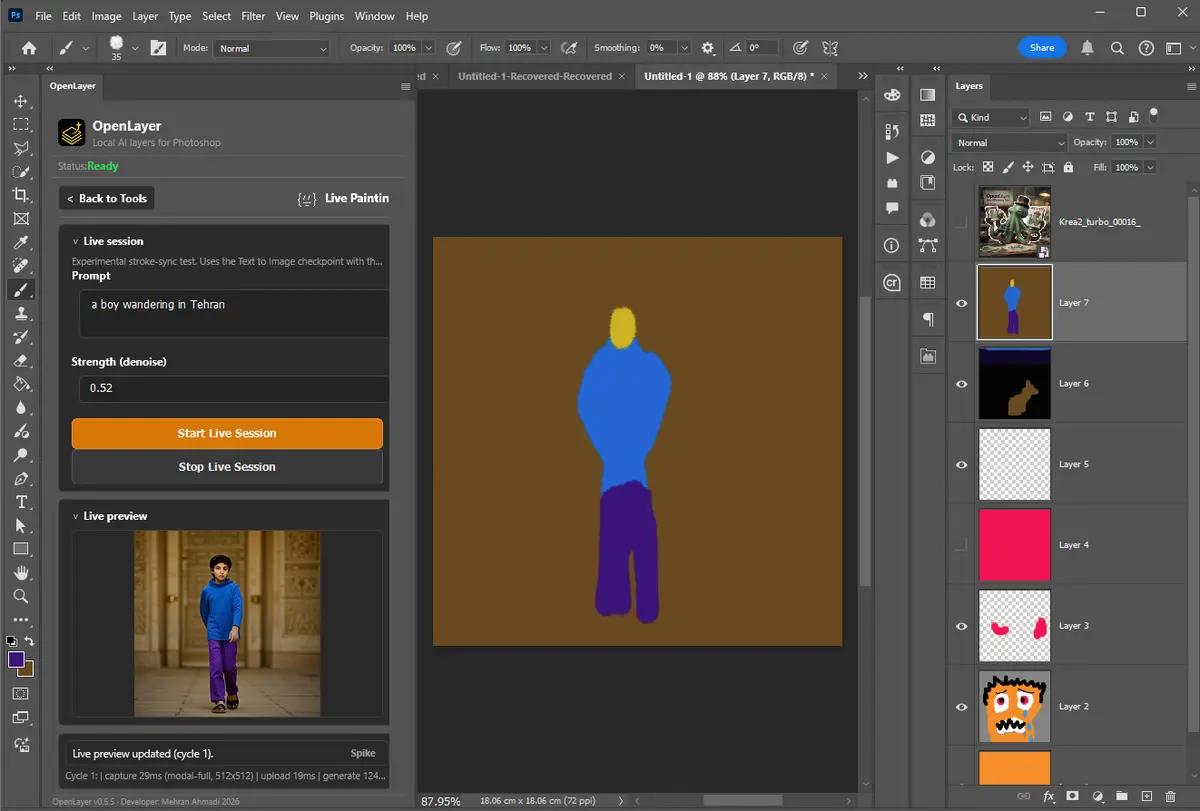The image size is (1200, 811).
Task: Select the Blur tool
Action: (x=21, y=408)
